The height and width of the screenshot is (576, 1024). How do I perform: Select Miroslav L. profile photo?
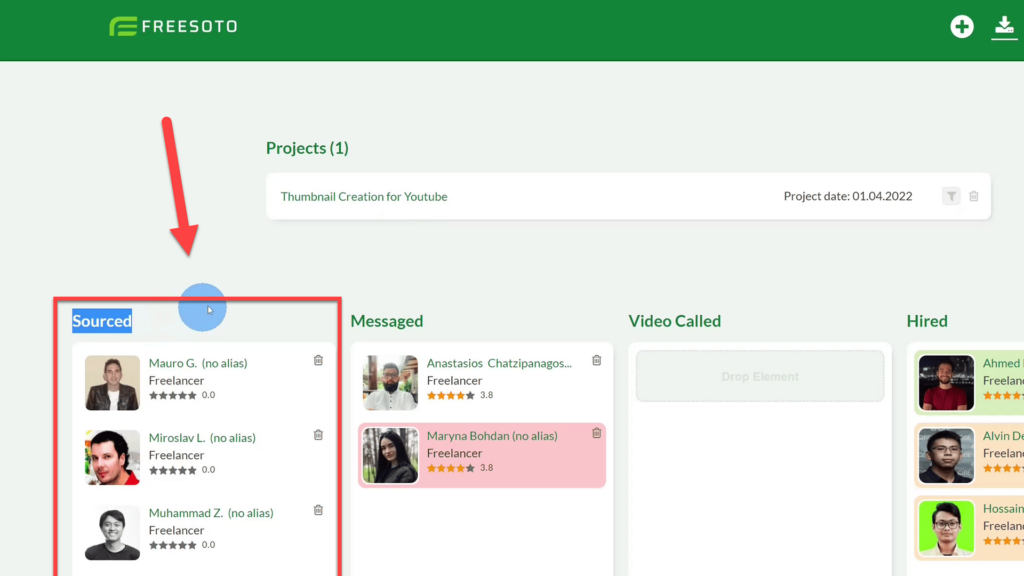tap(112, 457)
